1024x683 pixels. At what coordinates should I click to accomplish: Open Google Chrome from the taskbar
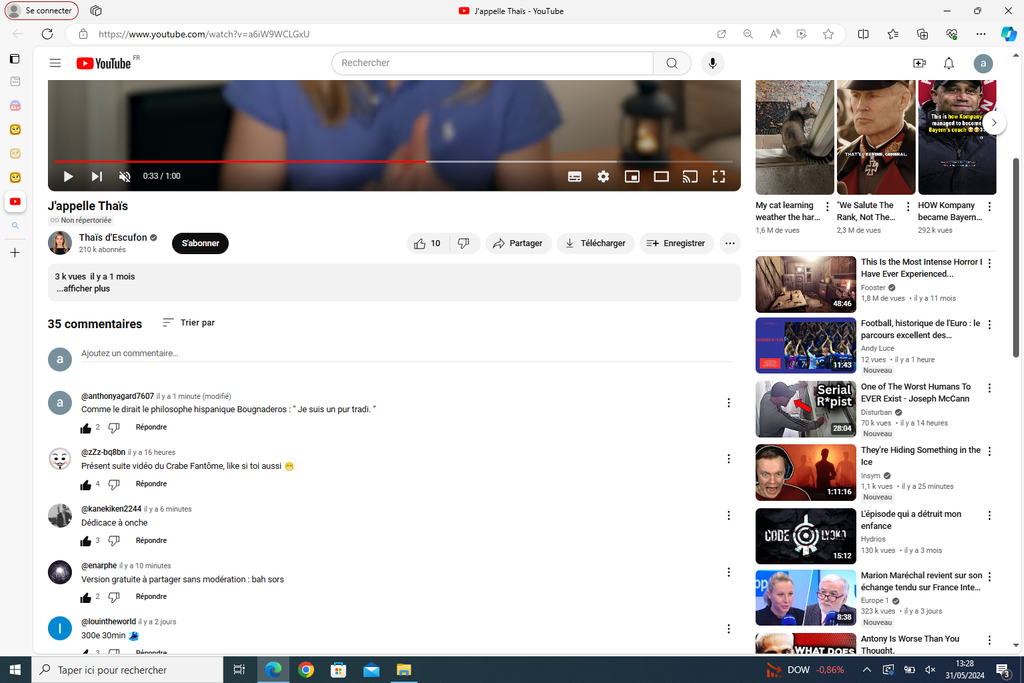306,669
